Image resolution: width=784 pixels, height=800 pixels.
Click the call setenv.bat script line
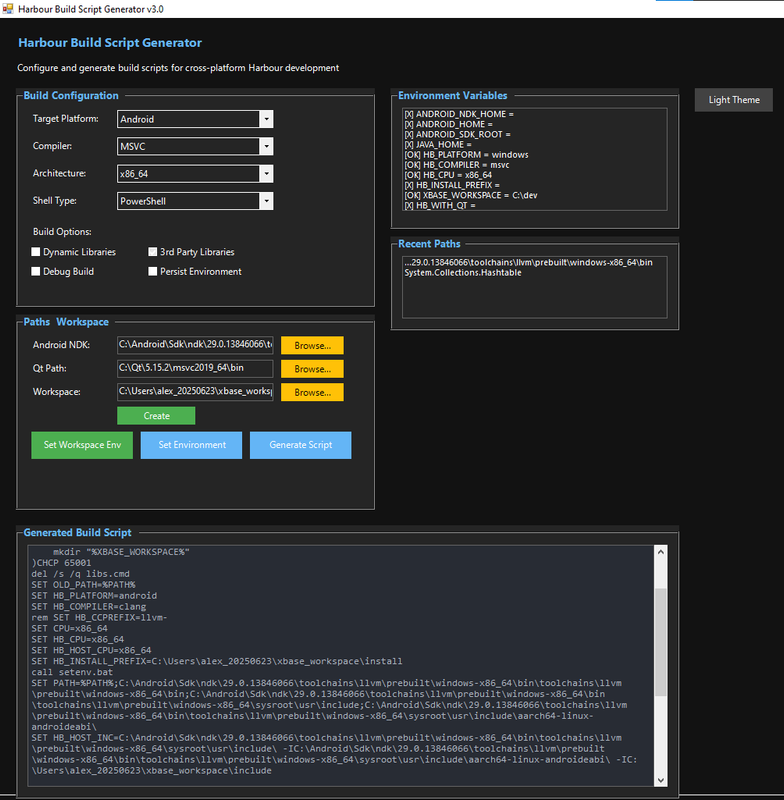72,672
